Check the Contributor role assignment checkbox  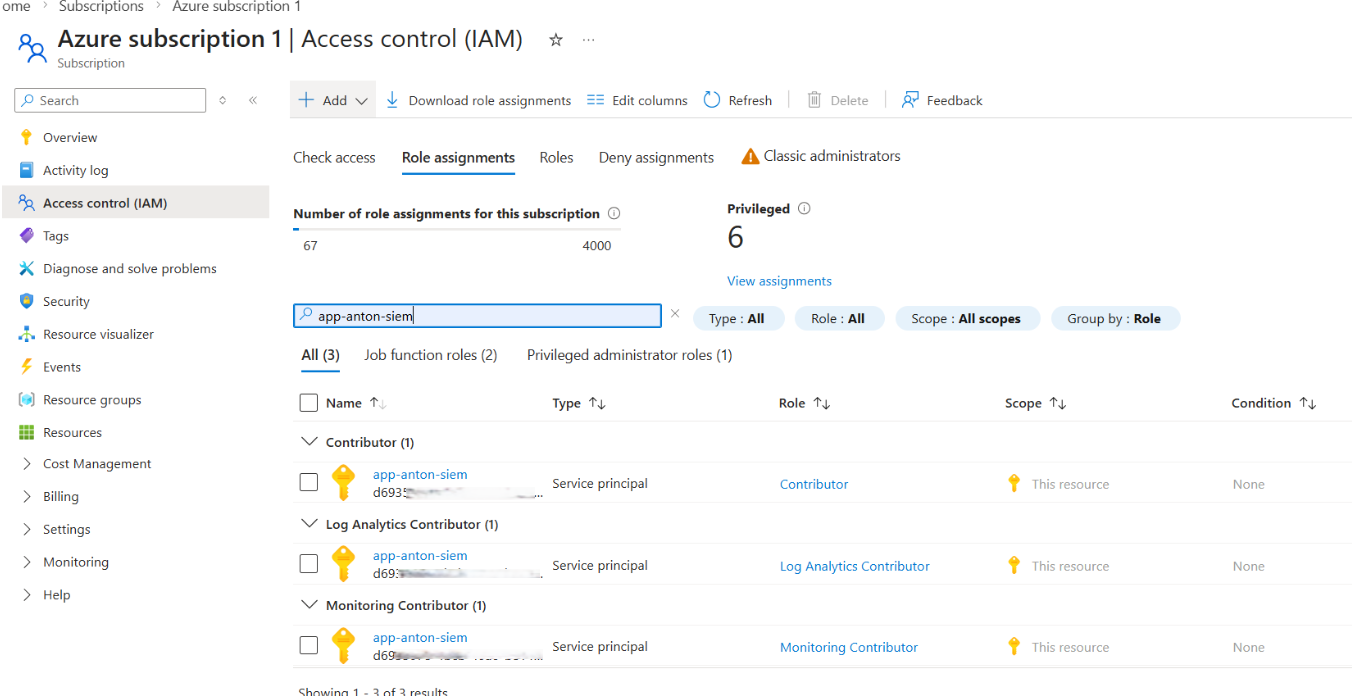point(309,483)
